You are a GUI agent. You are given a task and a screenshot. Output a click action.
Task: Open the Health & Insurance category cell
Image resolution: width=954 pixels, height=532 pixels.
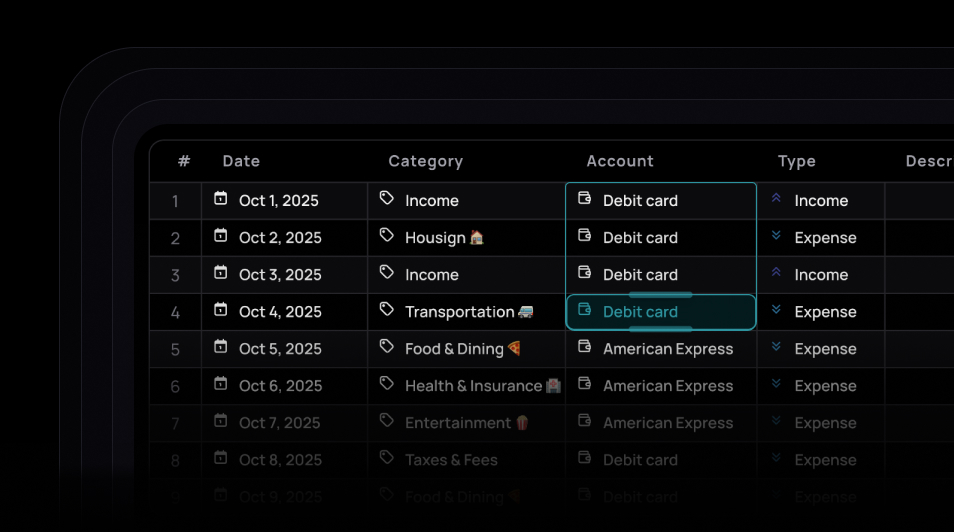tap(473, 386)
